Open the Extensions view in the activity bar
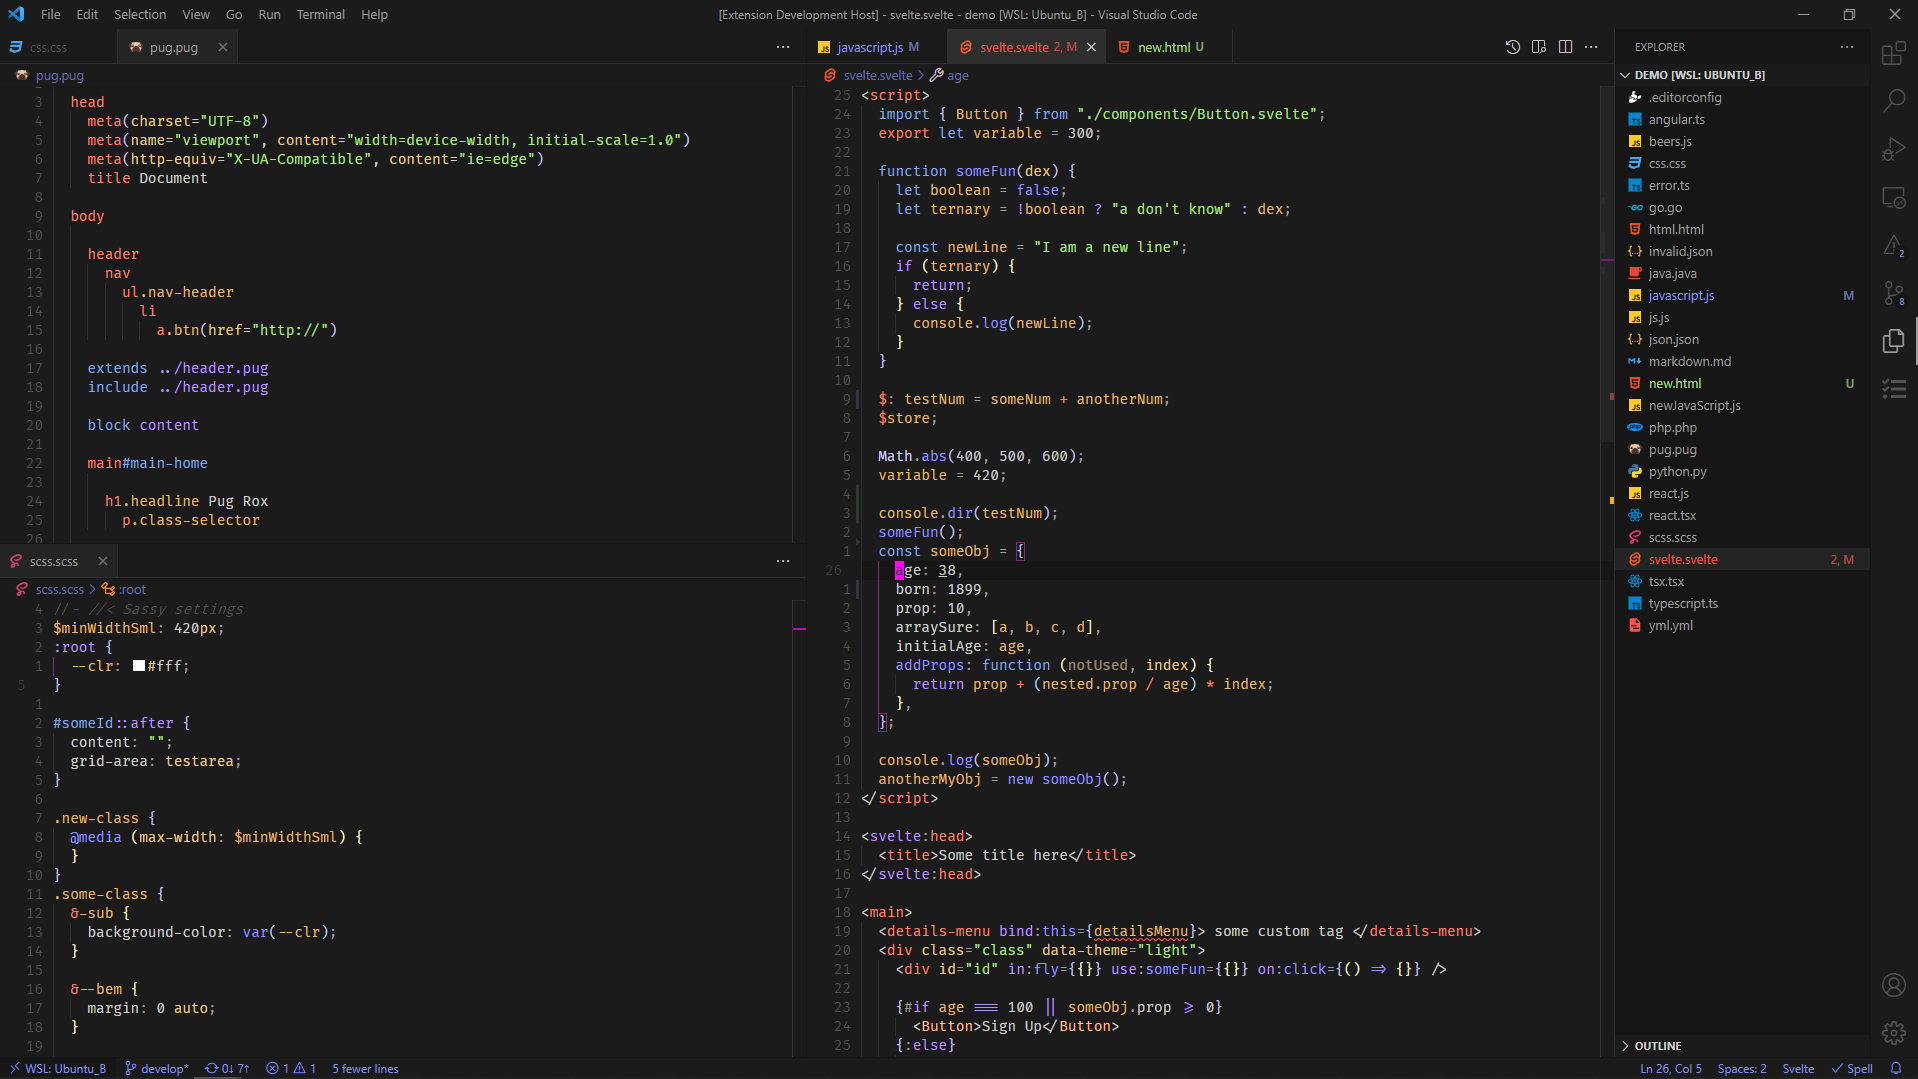The width and height of the screenshot is (1918, 1079). coord(1893,54)
